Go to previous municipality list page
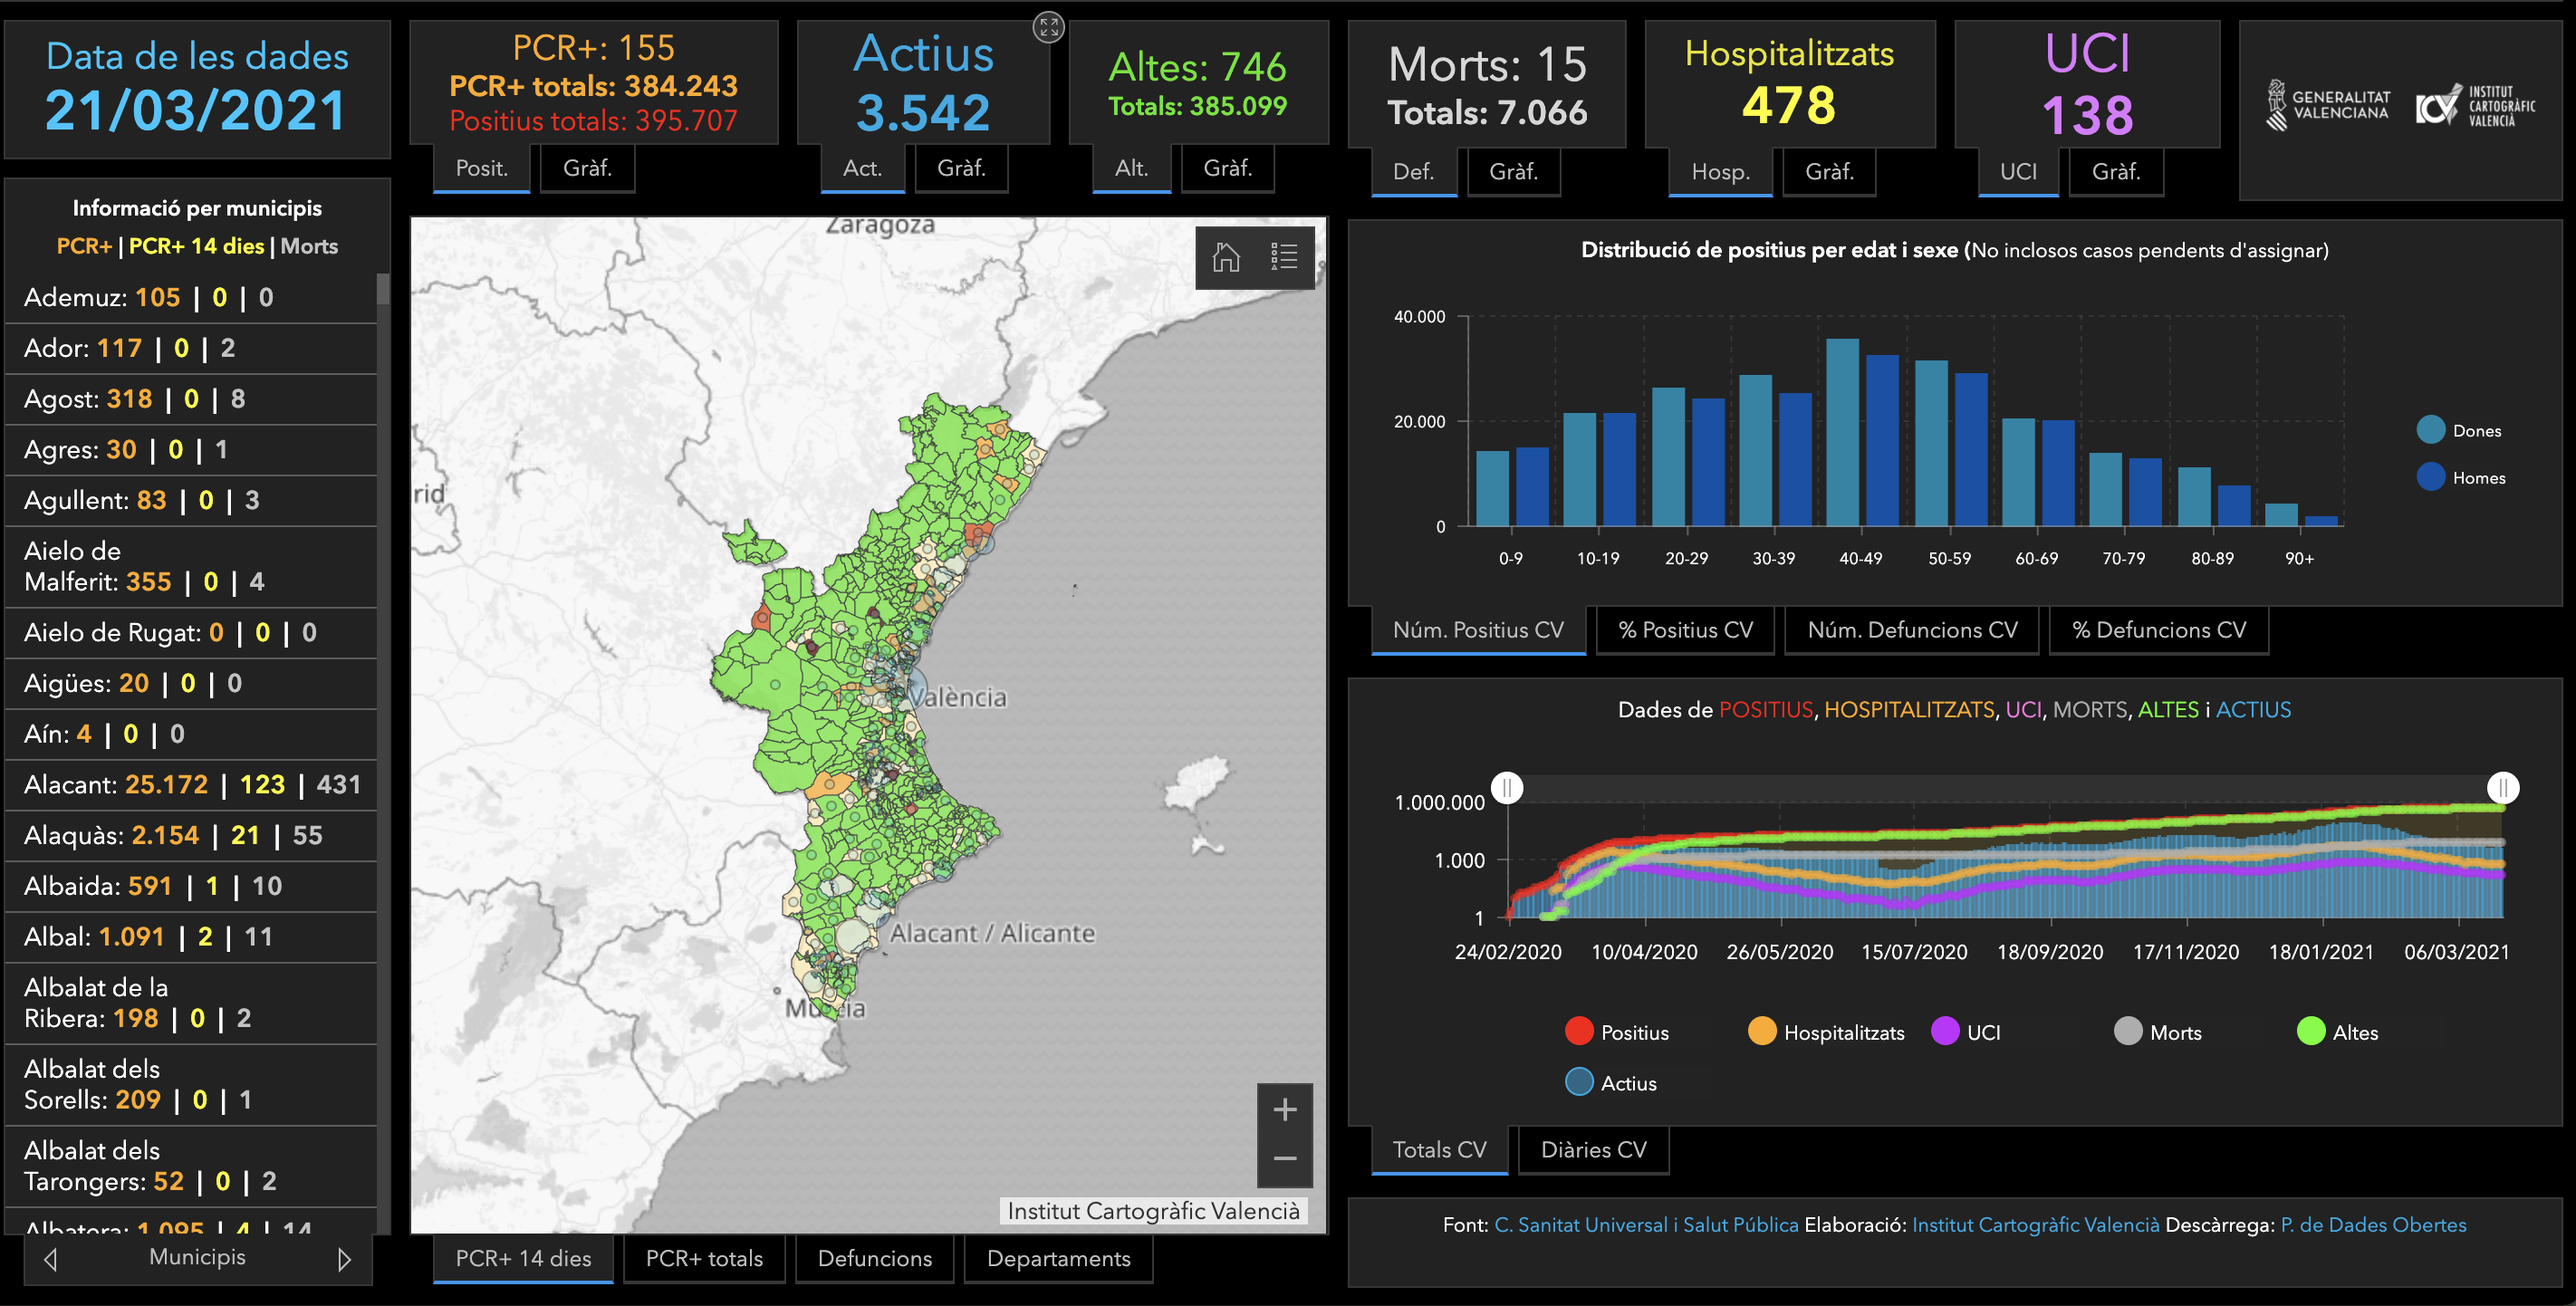Image resolution: width=2576 pixels, height=1306 pixels. [51, 1259]
